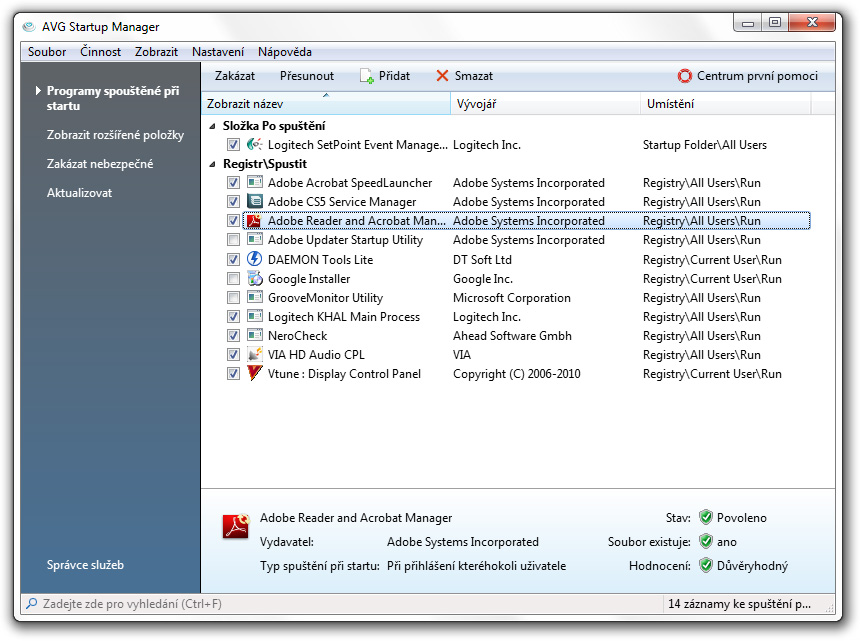The image size is (860, 641).
Task: Open the Nastavení menu
Action: (x=218, y=52)
